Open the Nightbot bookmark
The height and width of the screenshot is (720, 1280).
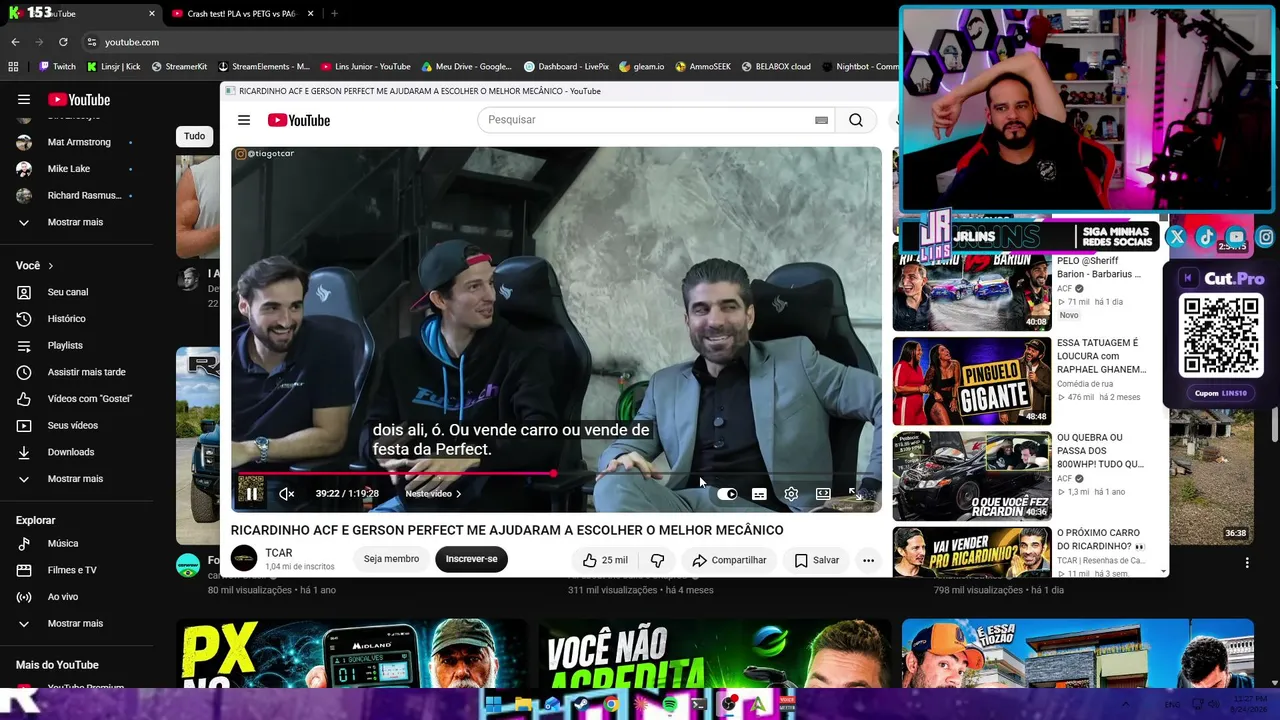pos(860,67)
